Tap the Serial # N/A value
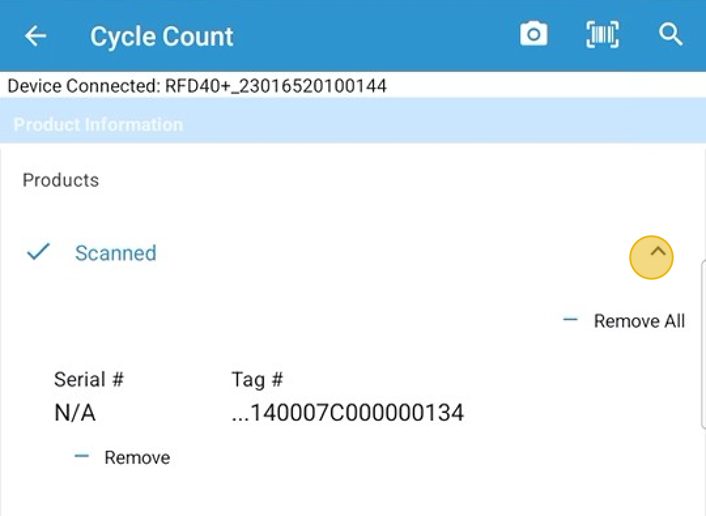Screen dimensions: 706x516 click(x=75, y=412)
